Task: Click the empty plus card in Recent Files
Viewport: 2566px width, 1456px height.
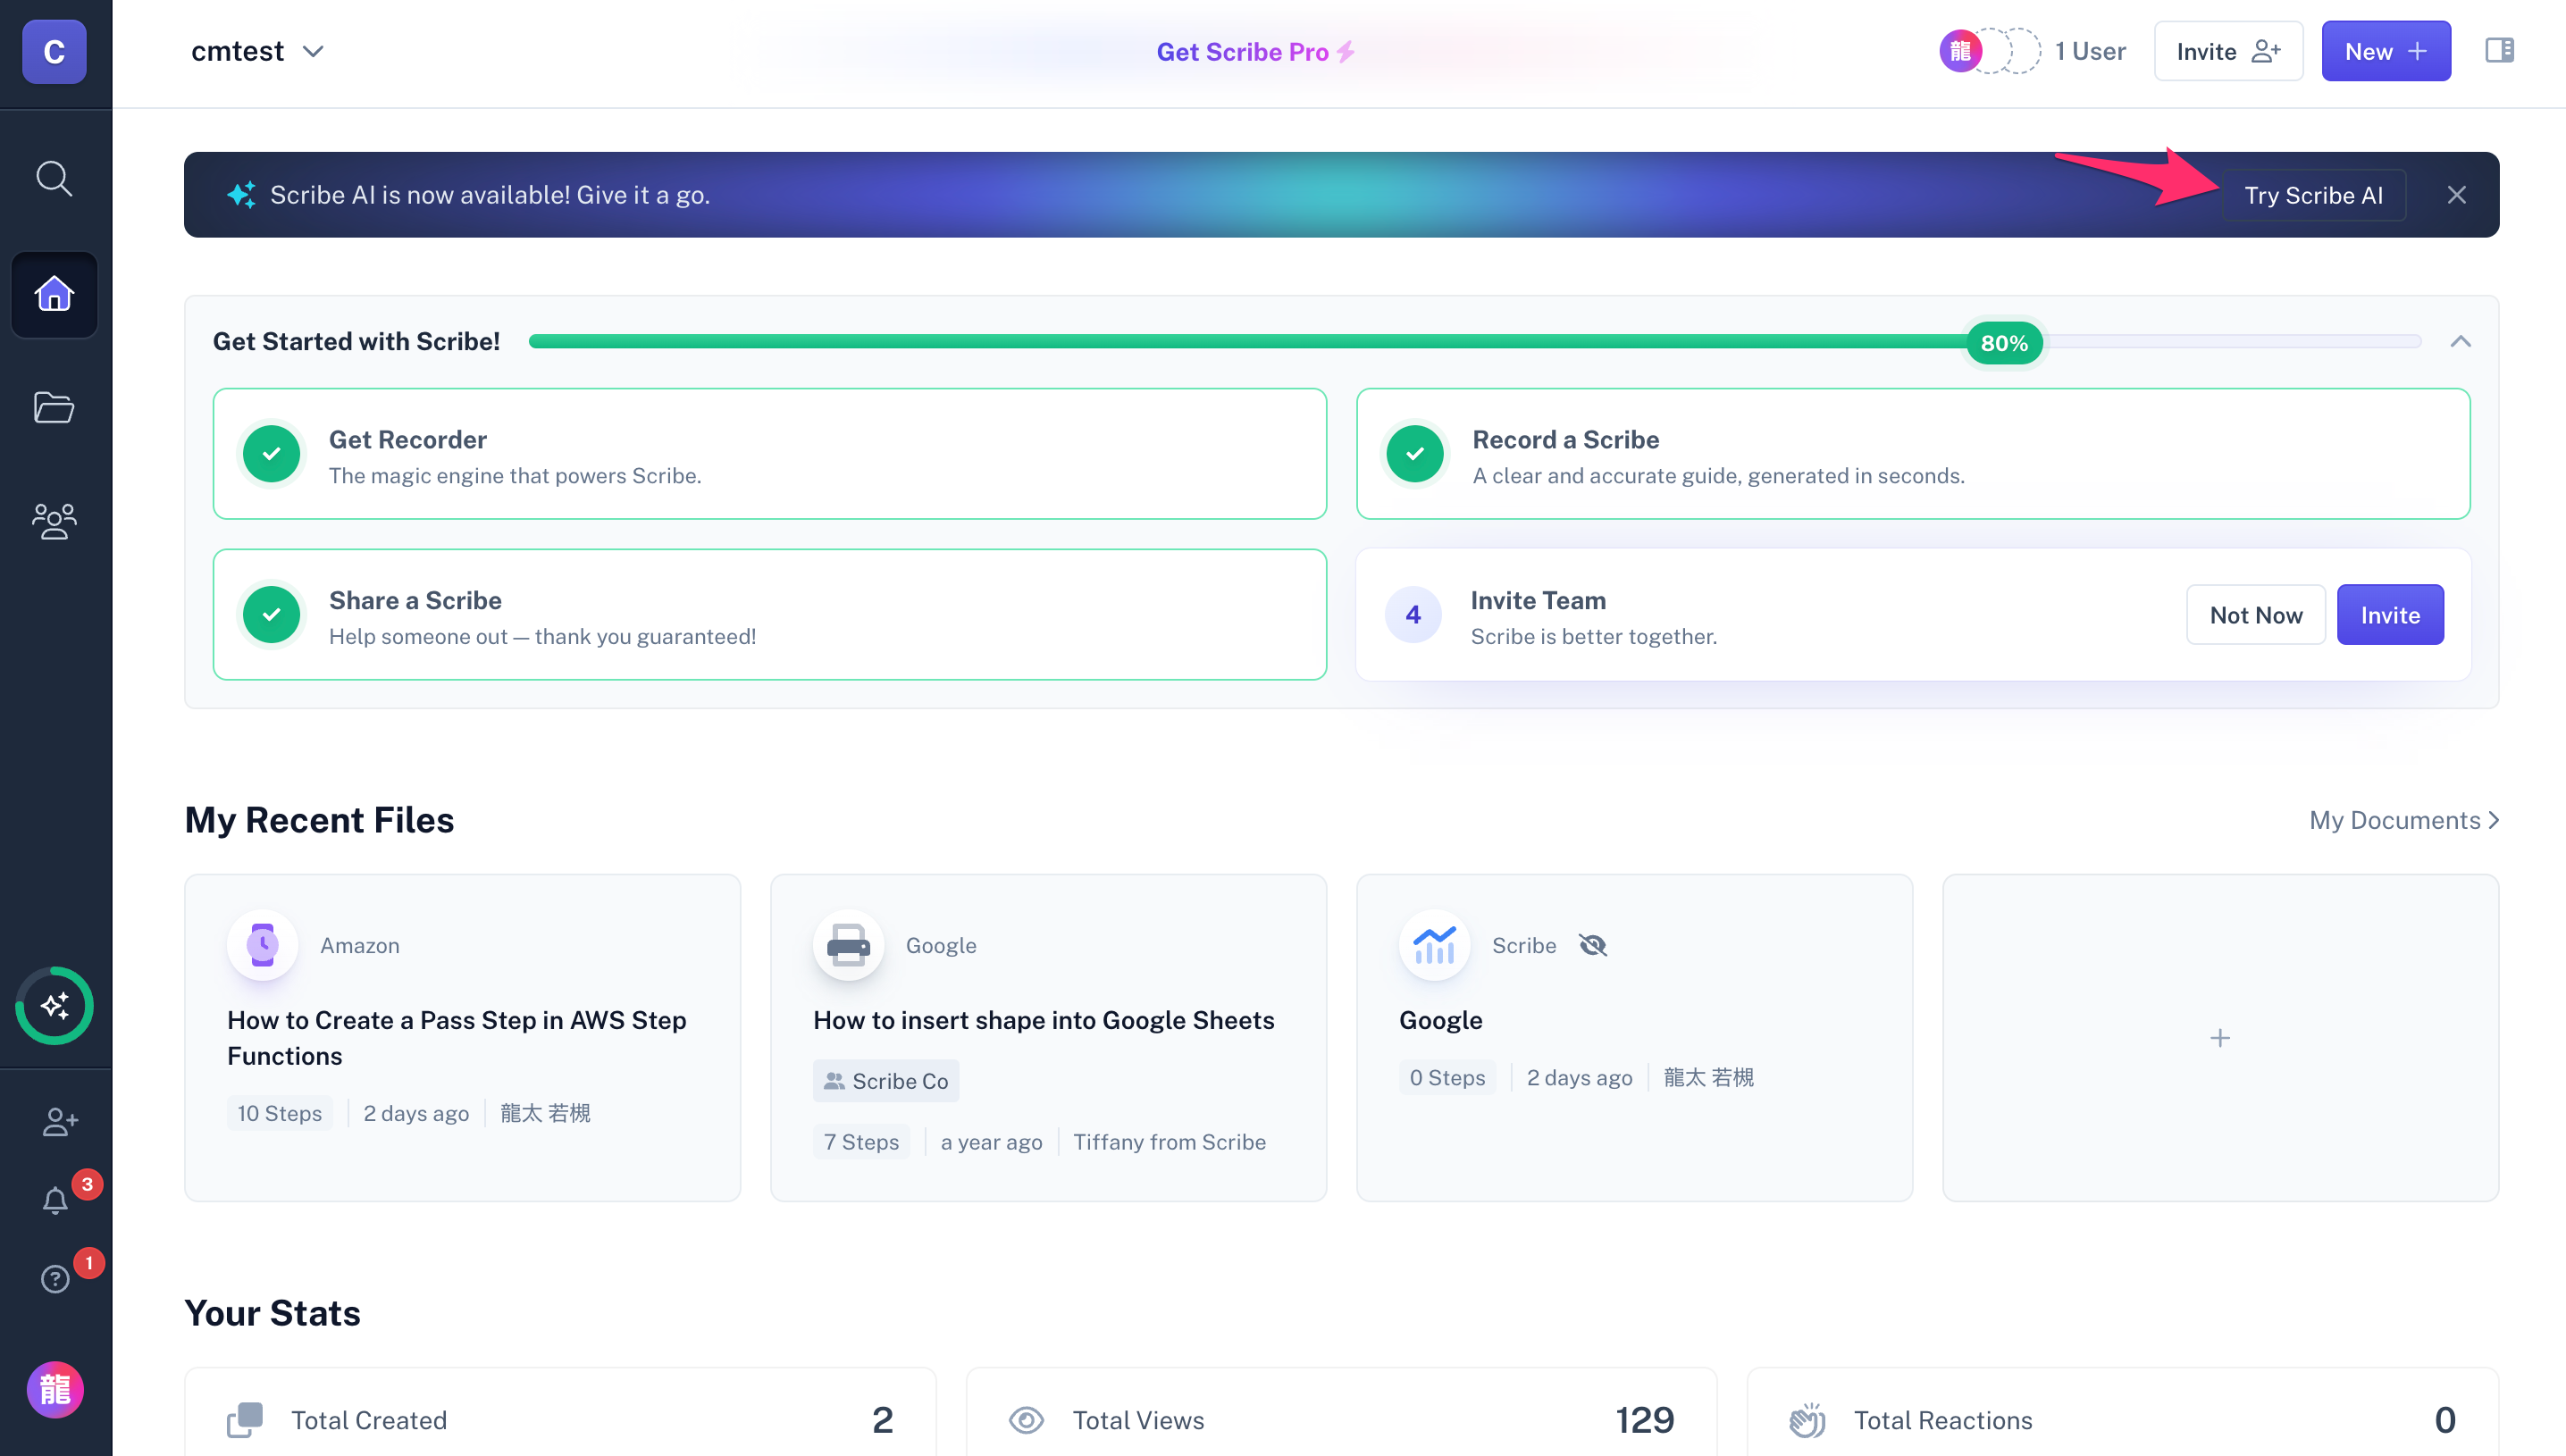Action: 2219,1038
